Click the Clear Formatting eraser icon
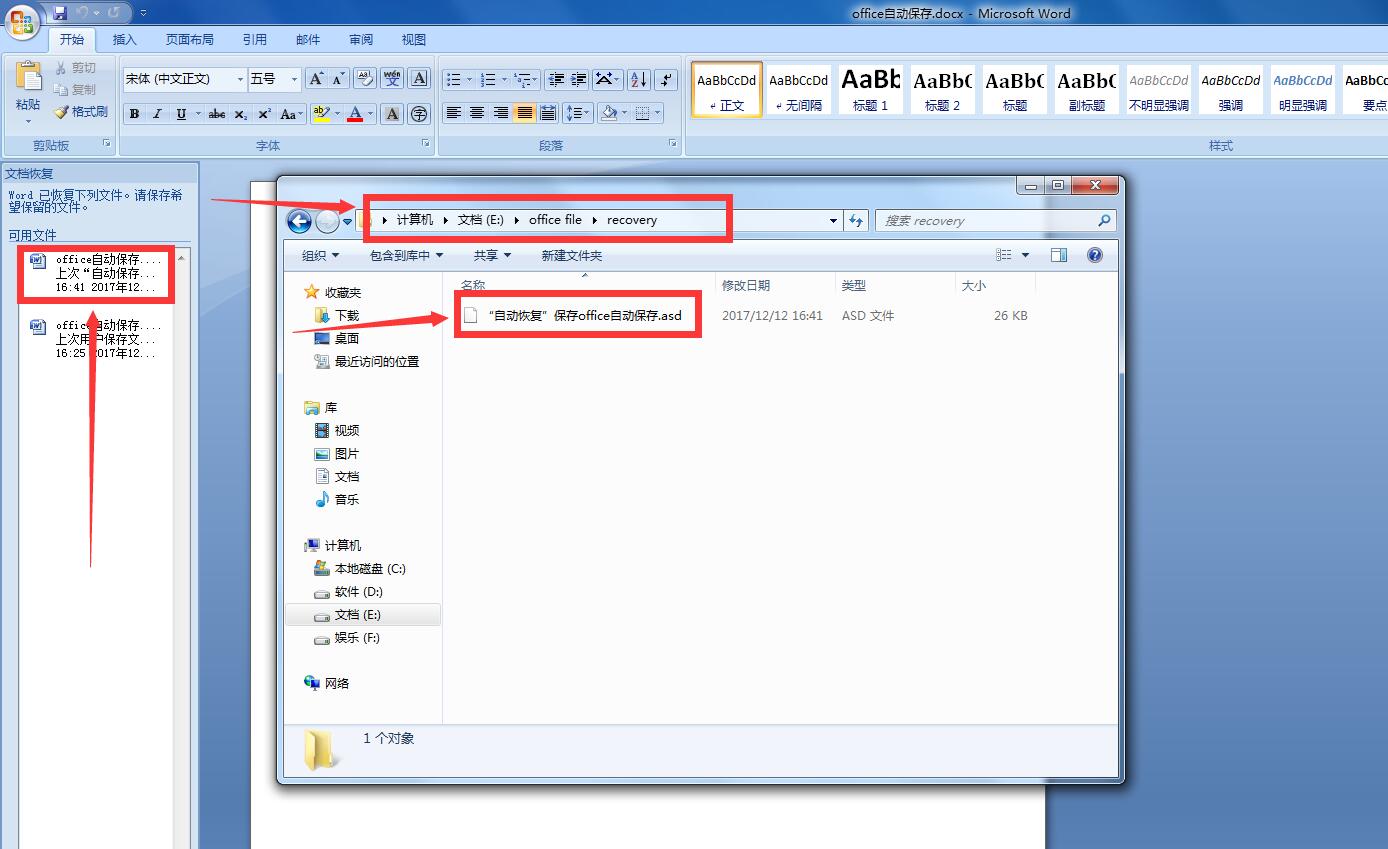The width and height of the screenshot is (1388, 849). 364,79
